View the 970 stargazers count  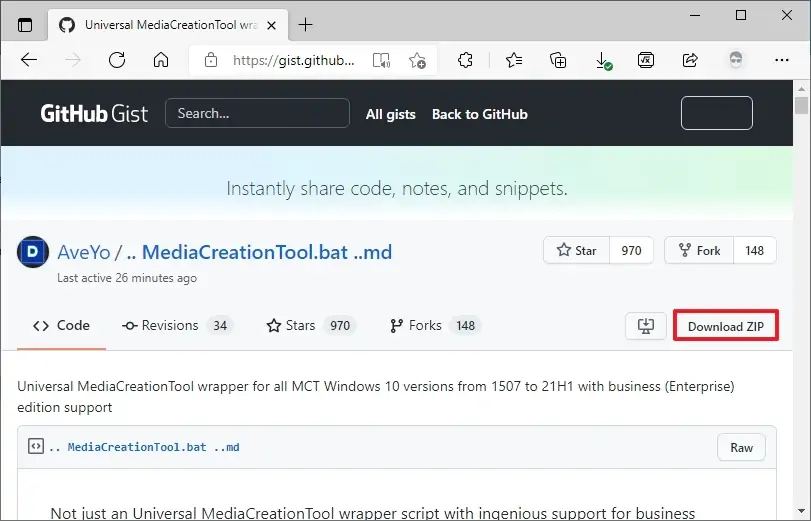point(632,250)
